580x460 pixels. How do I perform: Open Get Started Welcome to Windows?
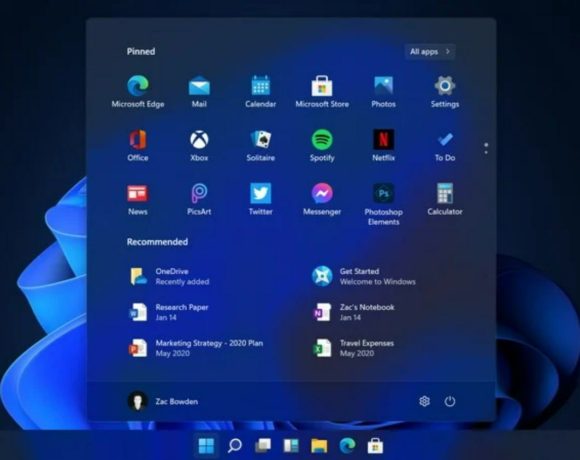(x=364, y=276)
